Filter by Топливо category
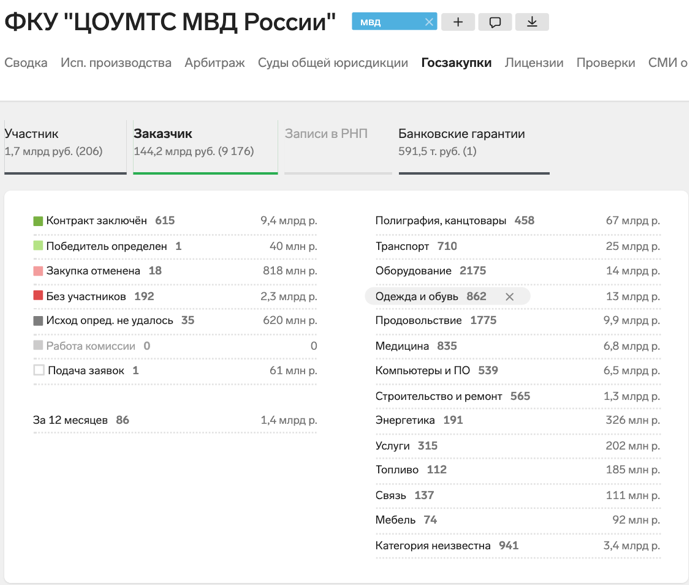 (518, 470)
